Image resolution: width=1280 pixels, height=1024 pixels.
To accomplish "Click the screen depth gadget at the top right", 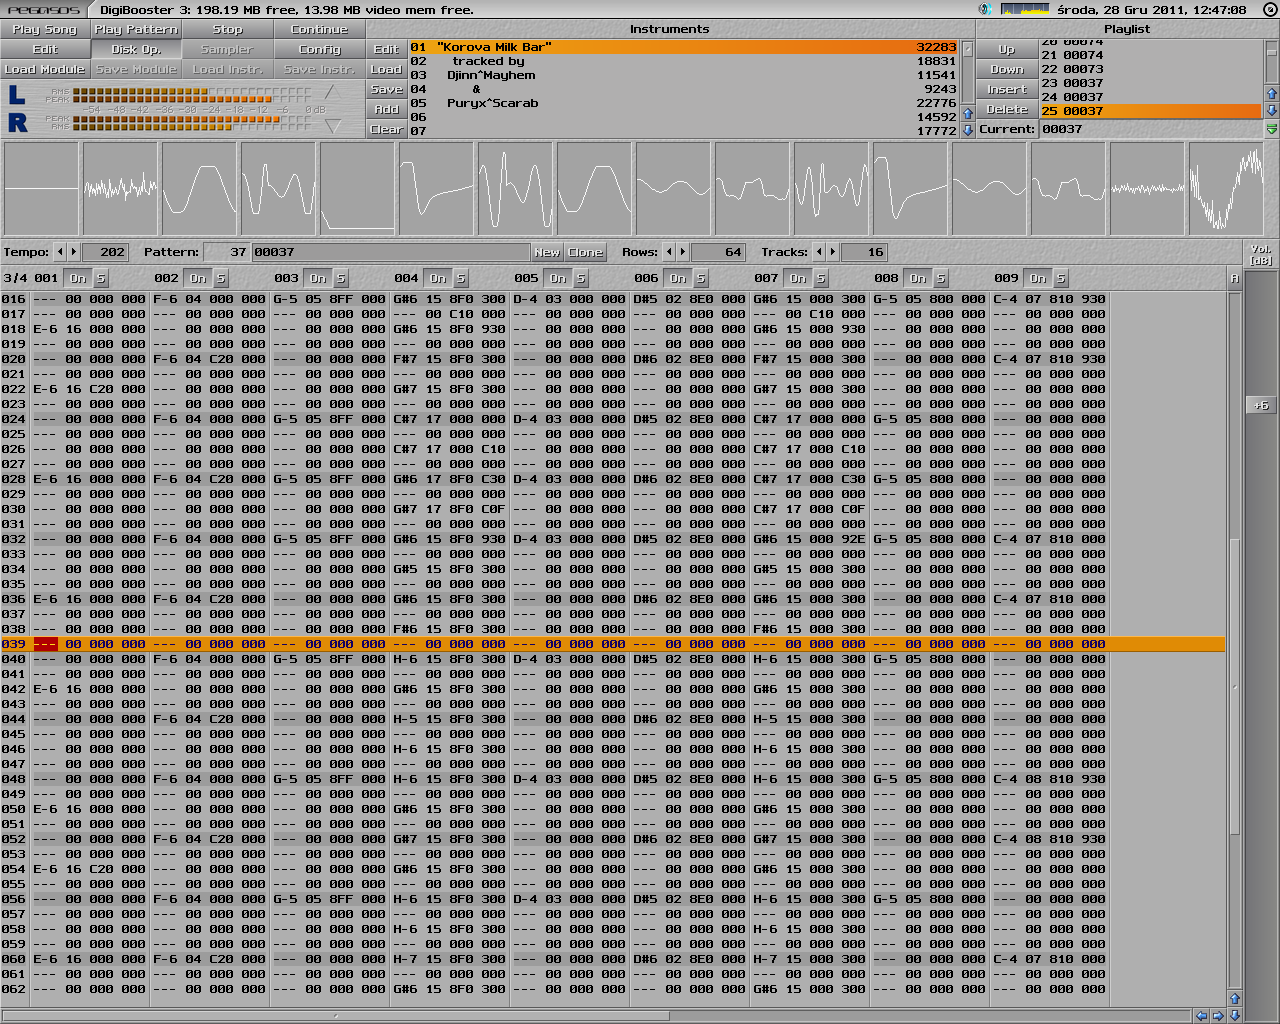I will 1269,9.
